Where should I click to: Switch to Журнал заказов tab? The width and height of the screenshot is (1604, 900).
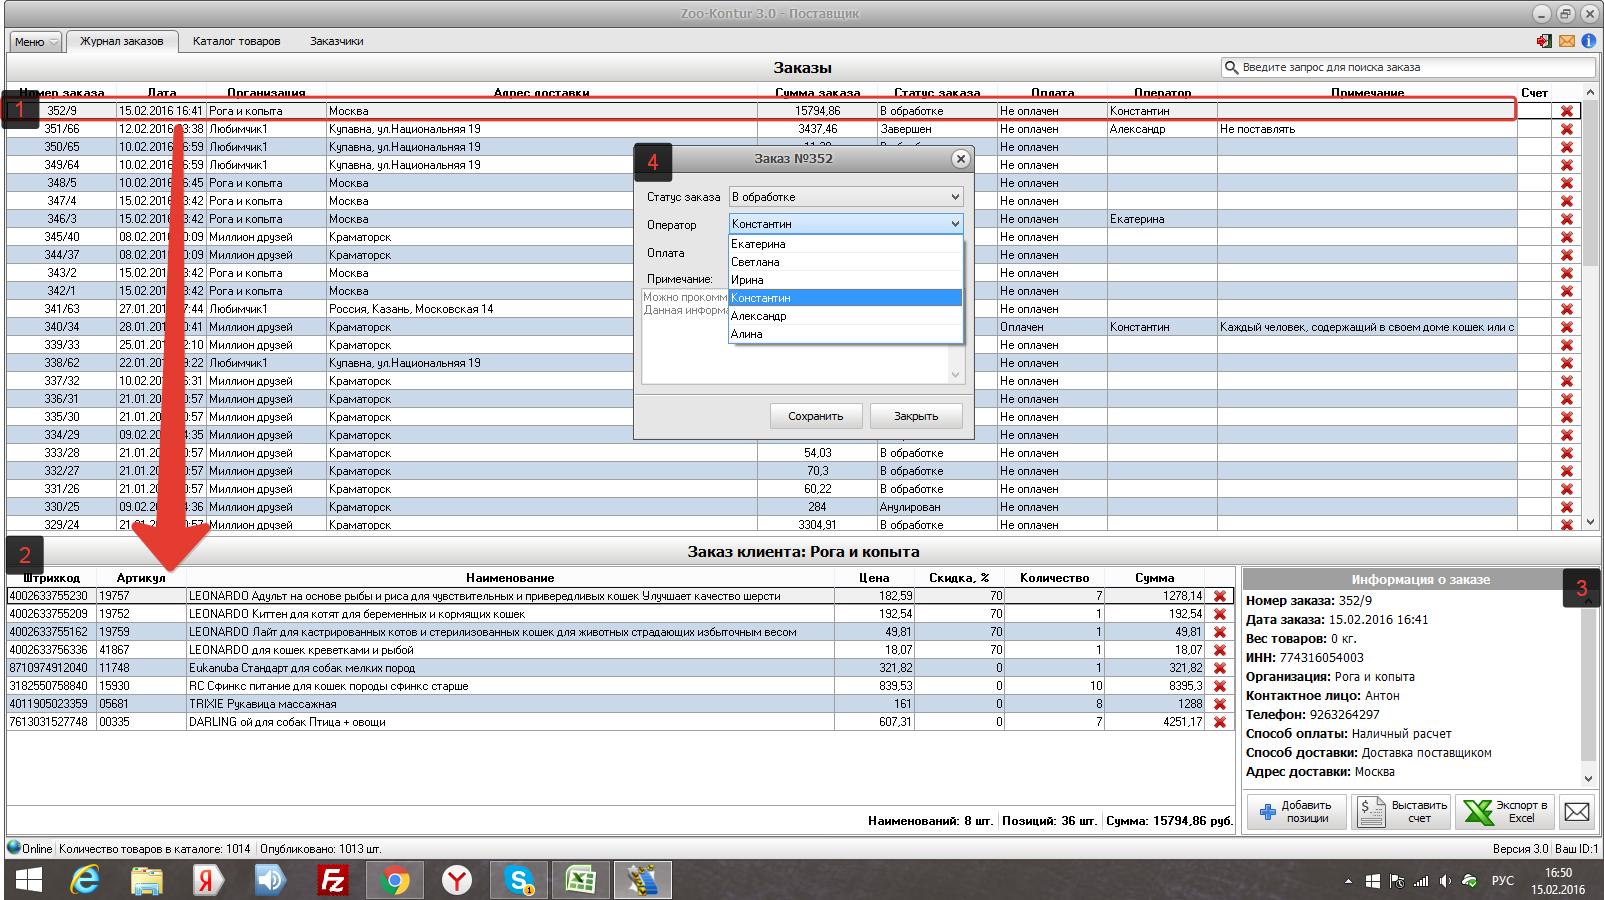122,41
